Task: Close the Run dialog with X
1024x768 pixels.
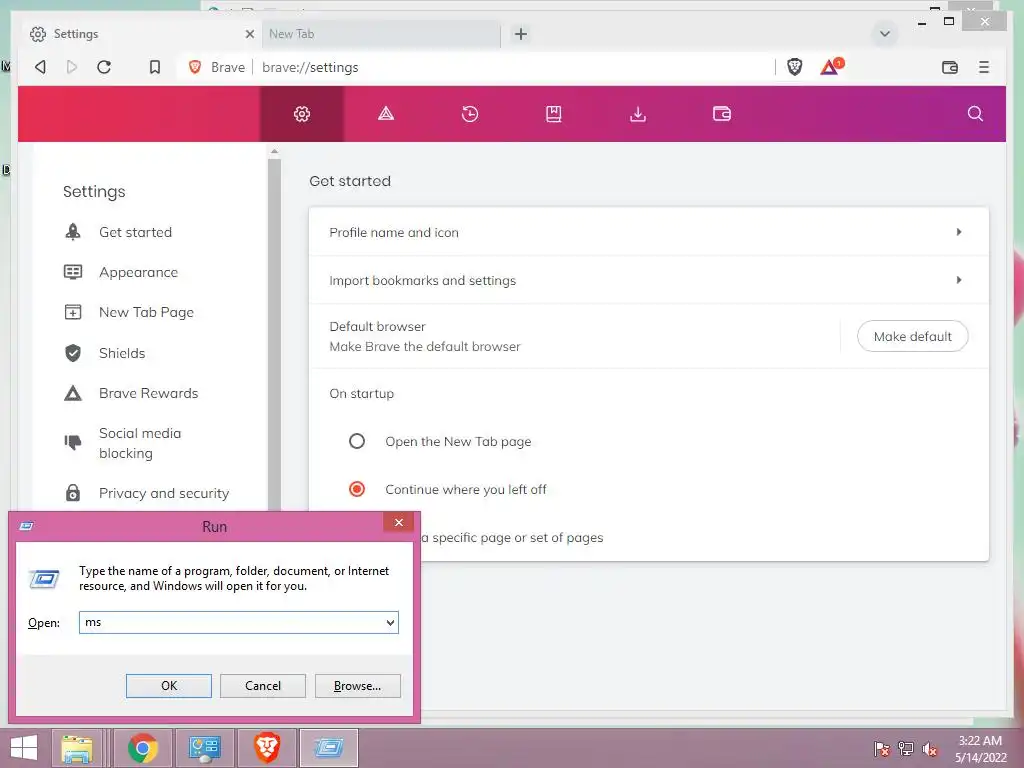Action: point(398,522)
